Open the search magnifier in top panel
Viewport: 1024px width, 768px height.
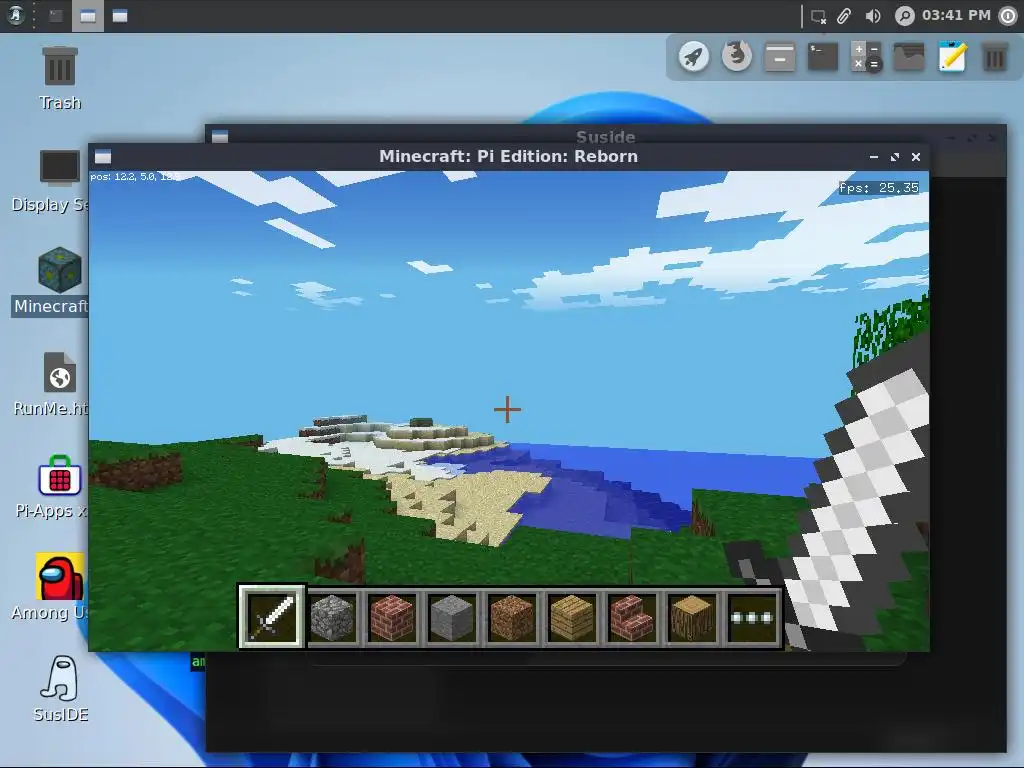[904, 16]
